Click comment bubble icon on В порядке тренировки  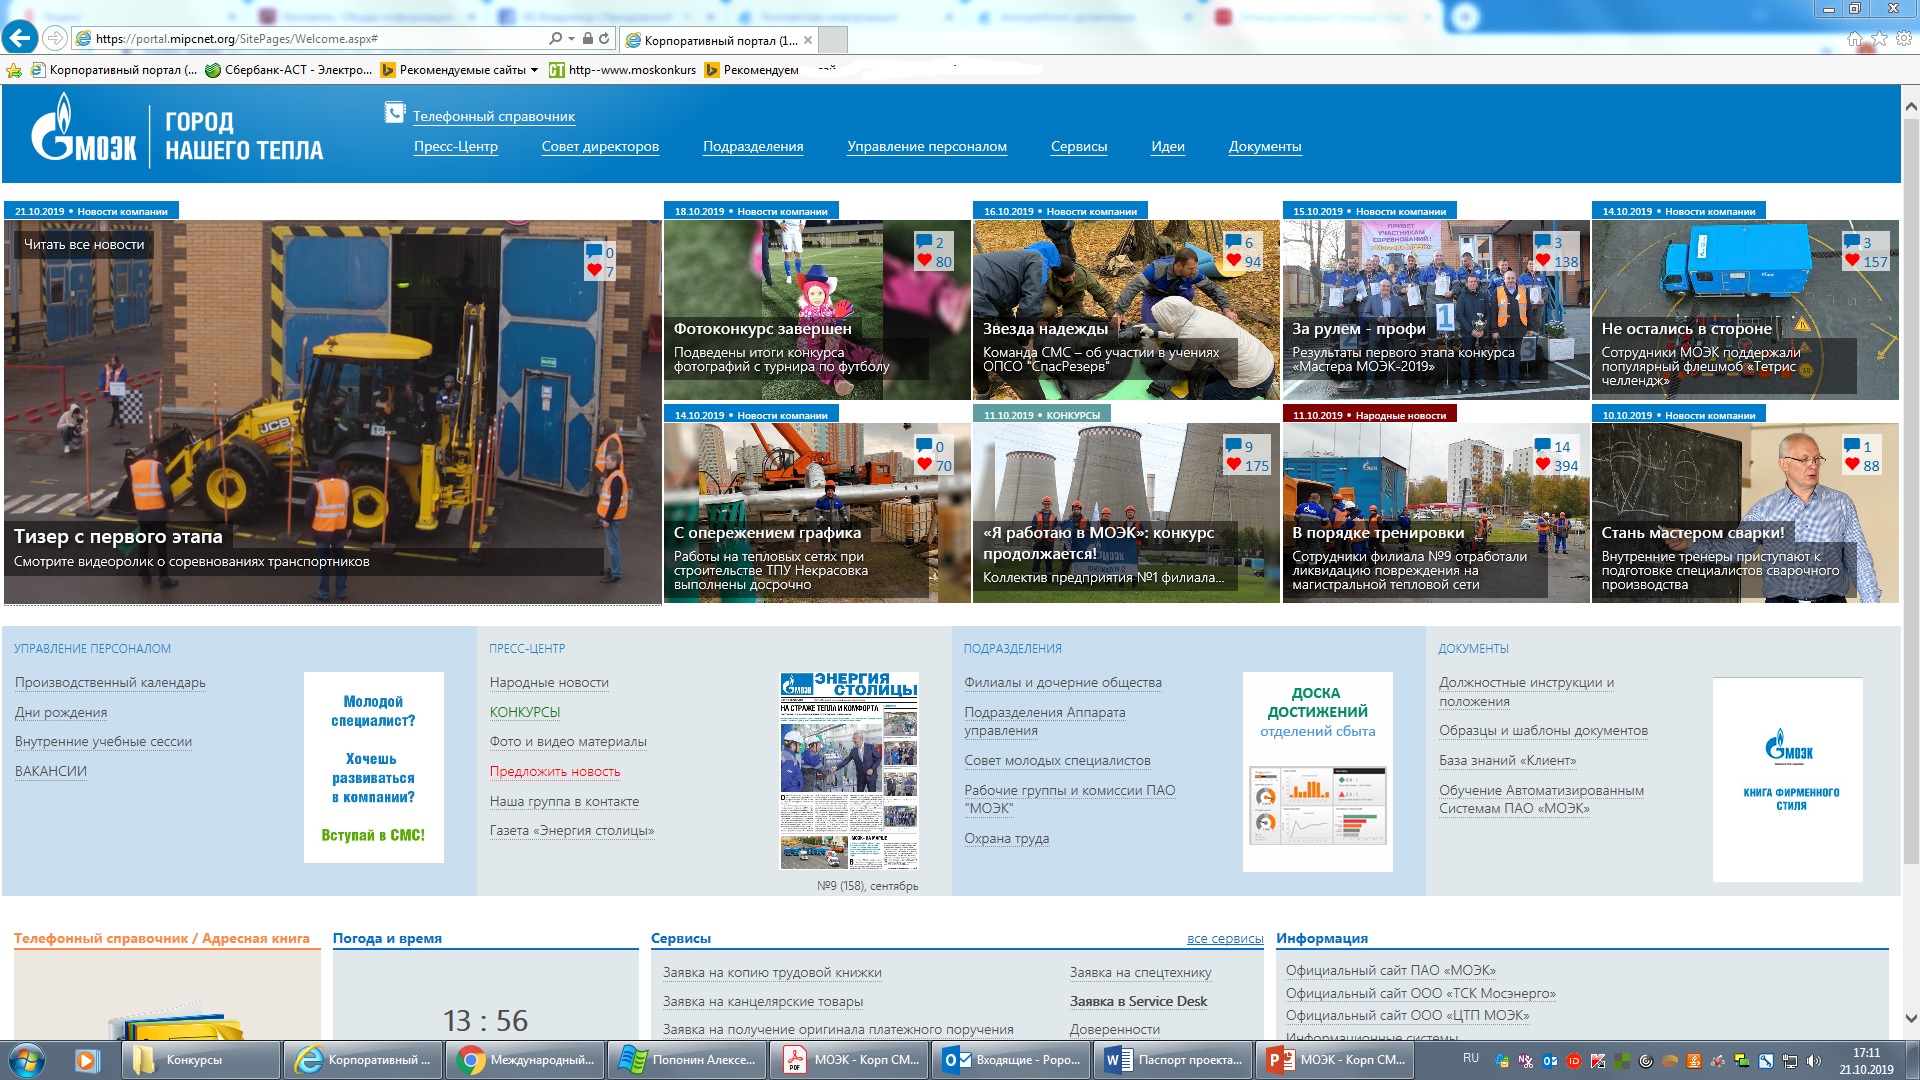pyautogui.click(x=1543, y=446)
